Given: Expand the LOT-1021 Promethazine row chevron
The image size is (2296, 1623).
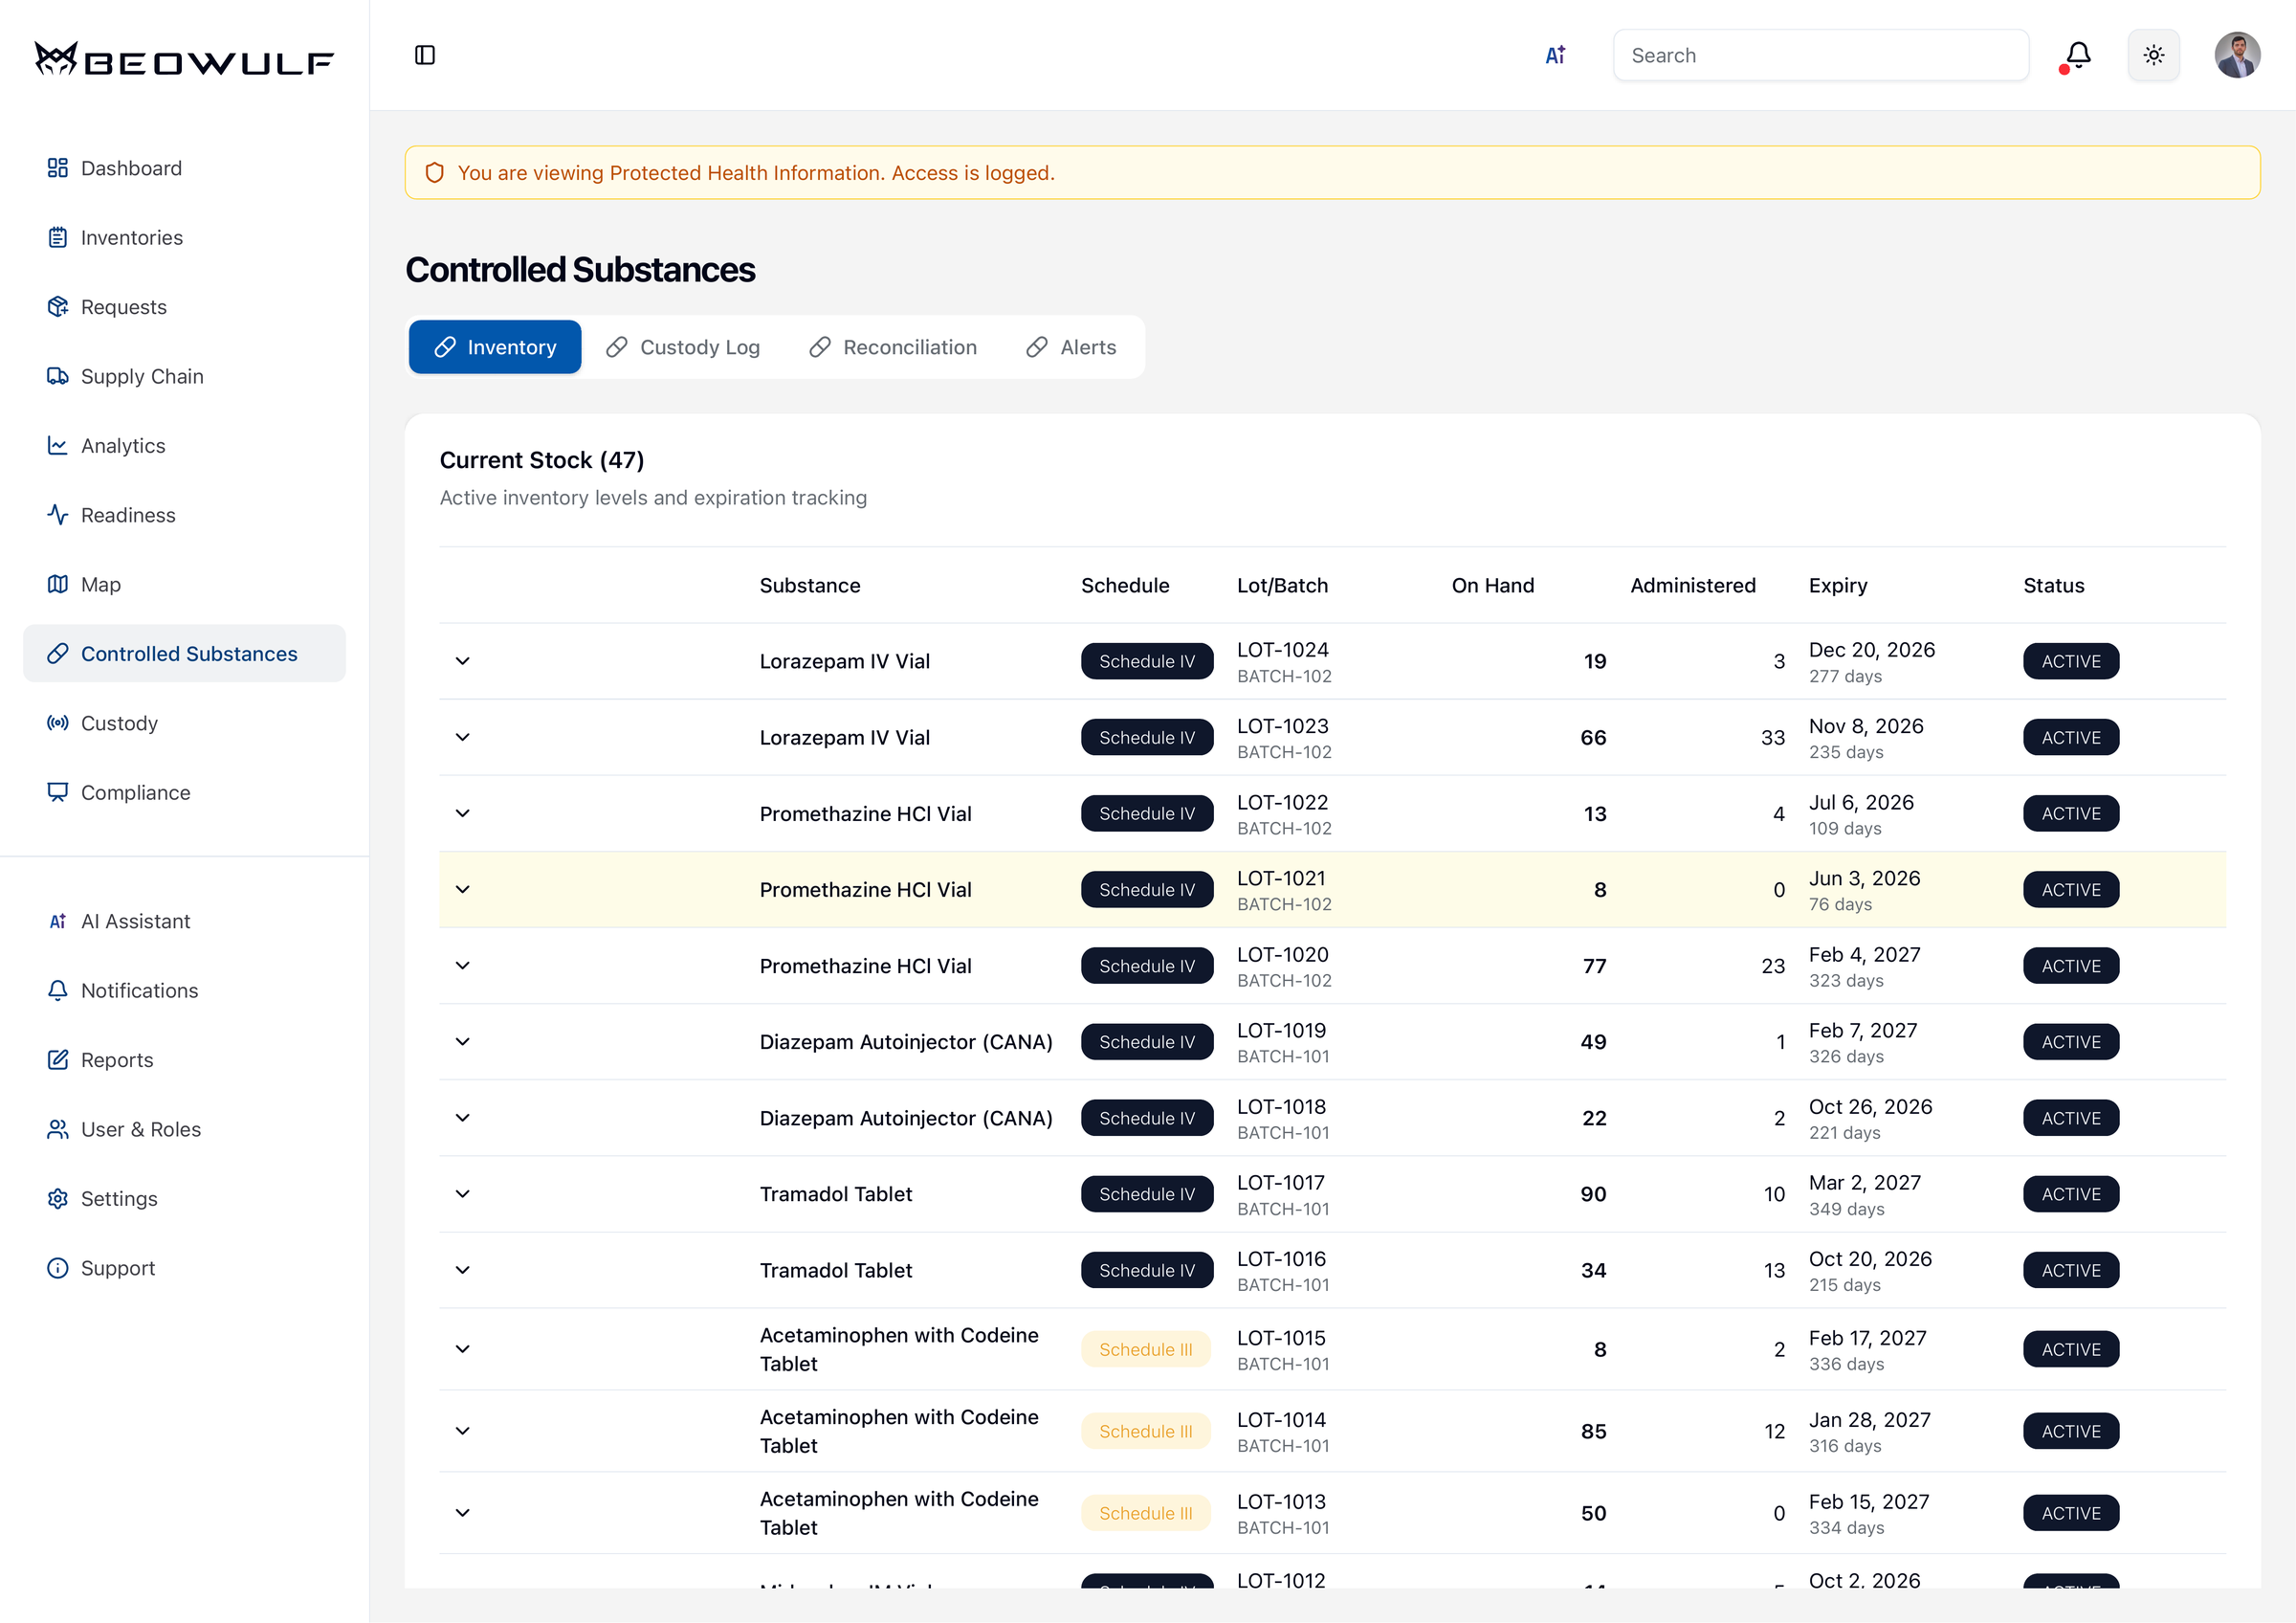Looking at the screenshot, I should coord(462,889).
